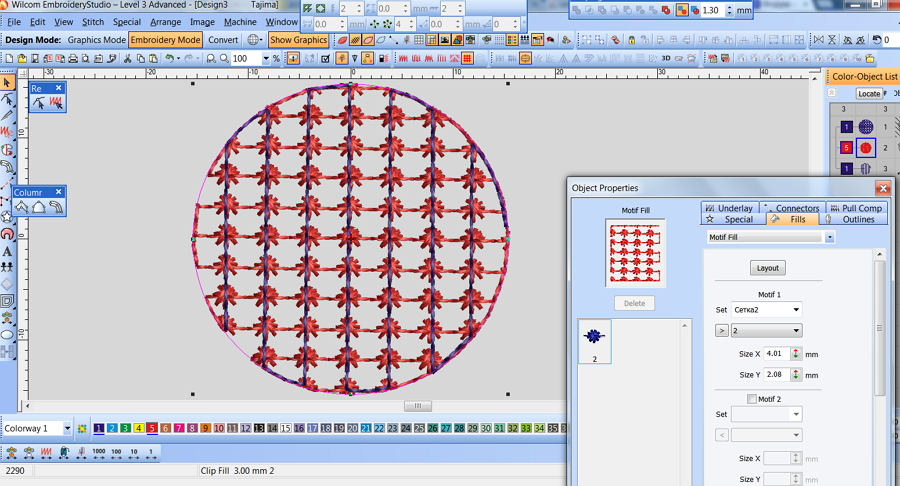Screen dimensions: 900x486
Task: Click the Undo arrow icon
Action: [170, 59]
